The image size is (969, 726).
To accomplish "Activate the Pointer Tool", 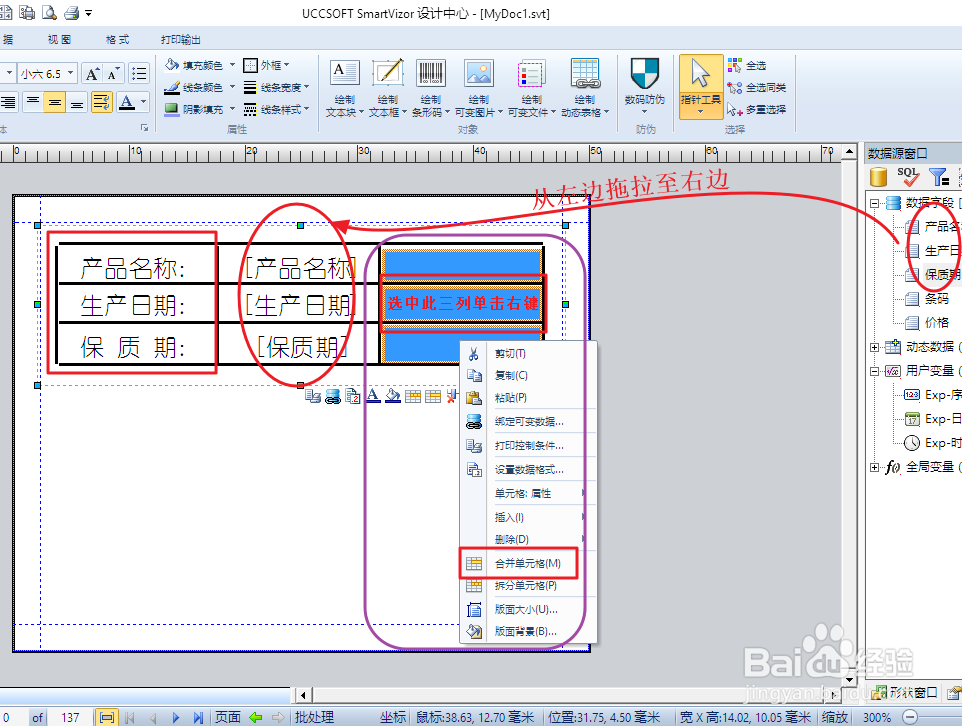I will click(701, 87).
